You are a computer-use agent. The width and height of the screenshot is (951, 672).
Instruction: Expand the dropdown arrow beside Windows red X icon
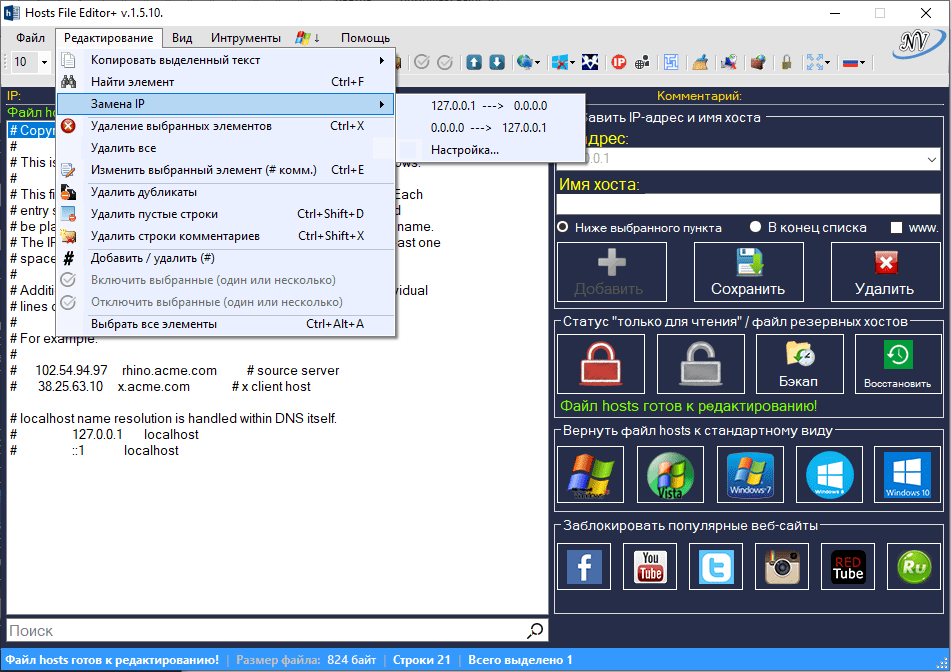coord(572,62)
